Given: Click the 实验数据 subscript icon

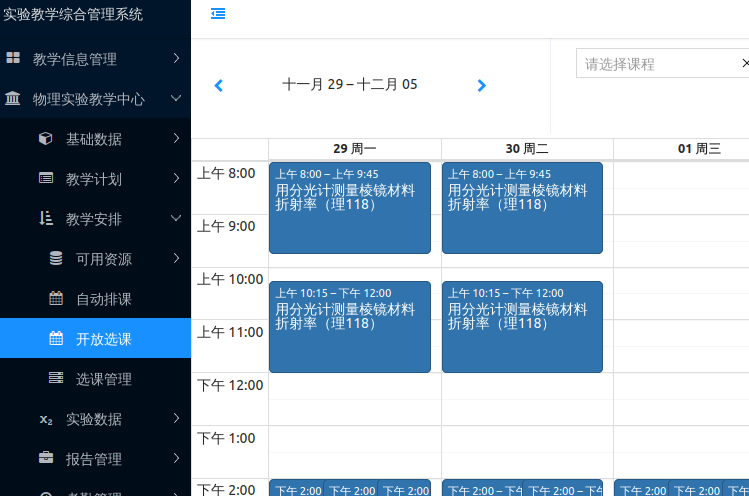Looking at the screenshot, I should [x=46, y=419].
